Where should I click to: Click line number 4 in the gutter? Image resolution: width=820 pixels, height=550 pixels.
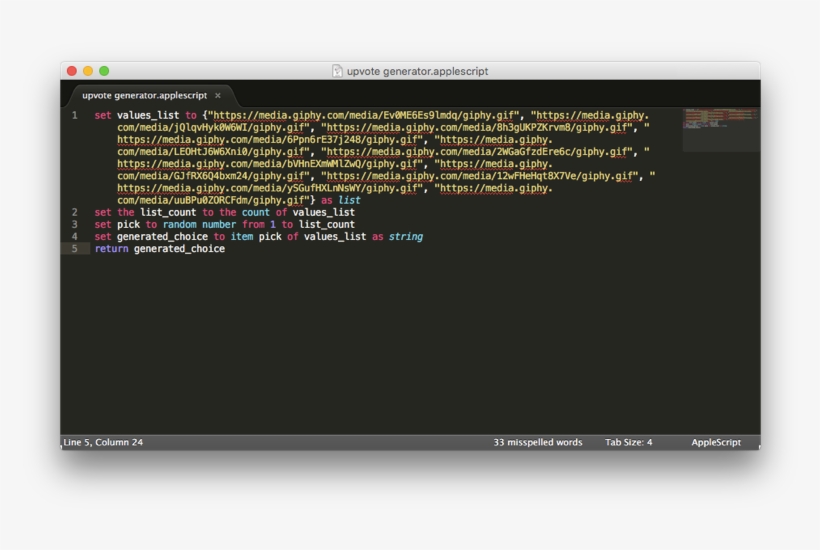tap(74, 237)
